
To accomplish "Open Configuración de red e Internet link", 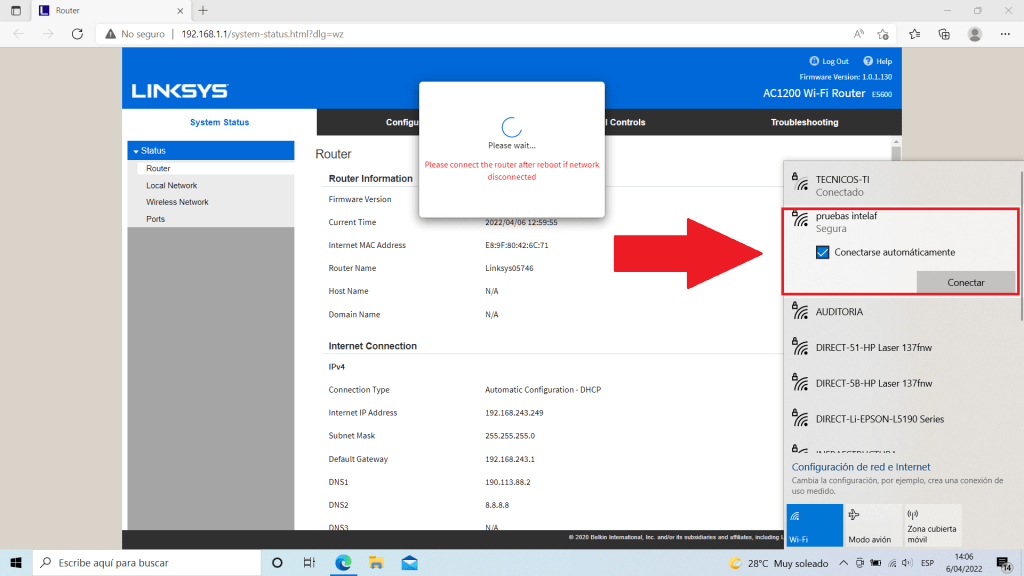I will 861,467.
